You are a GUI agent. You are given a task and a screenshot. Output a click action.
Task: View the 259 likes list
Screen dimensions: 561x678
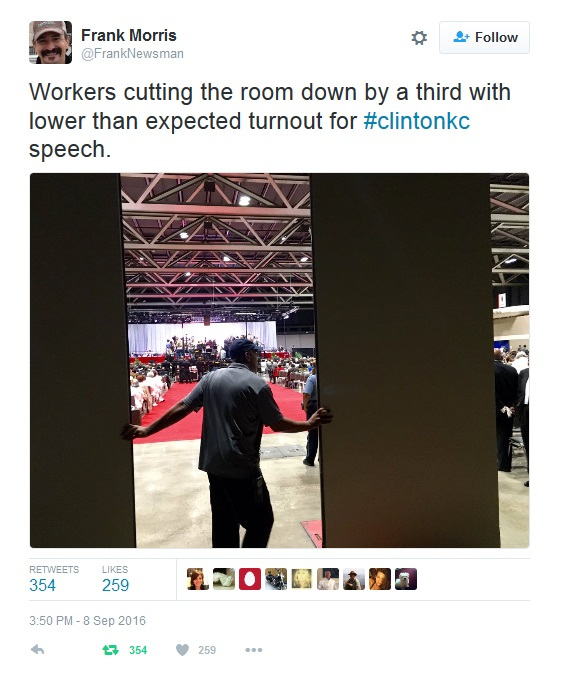click(115, 579)
